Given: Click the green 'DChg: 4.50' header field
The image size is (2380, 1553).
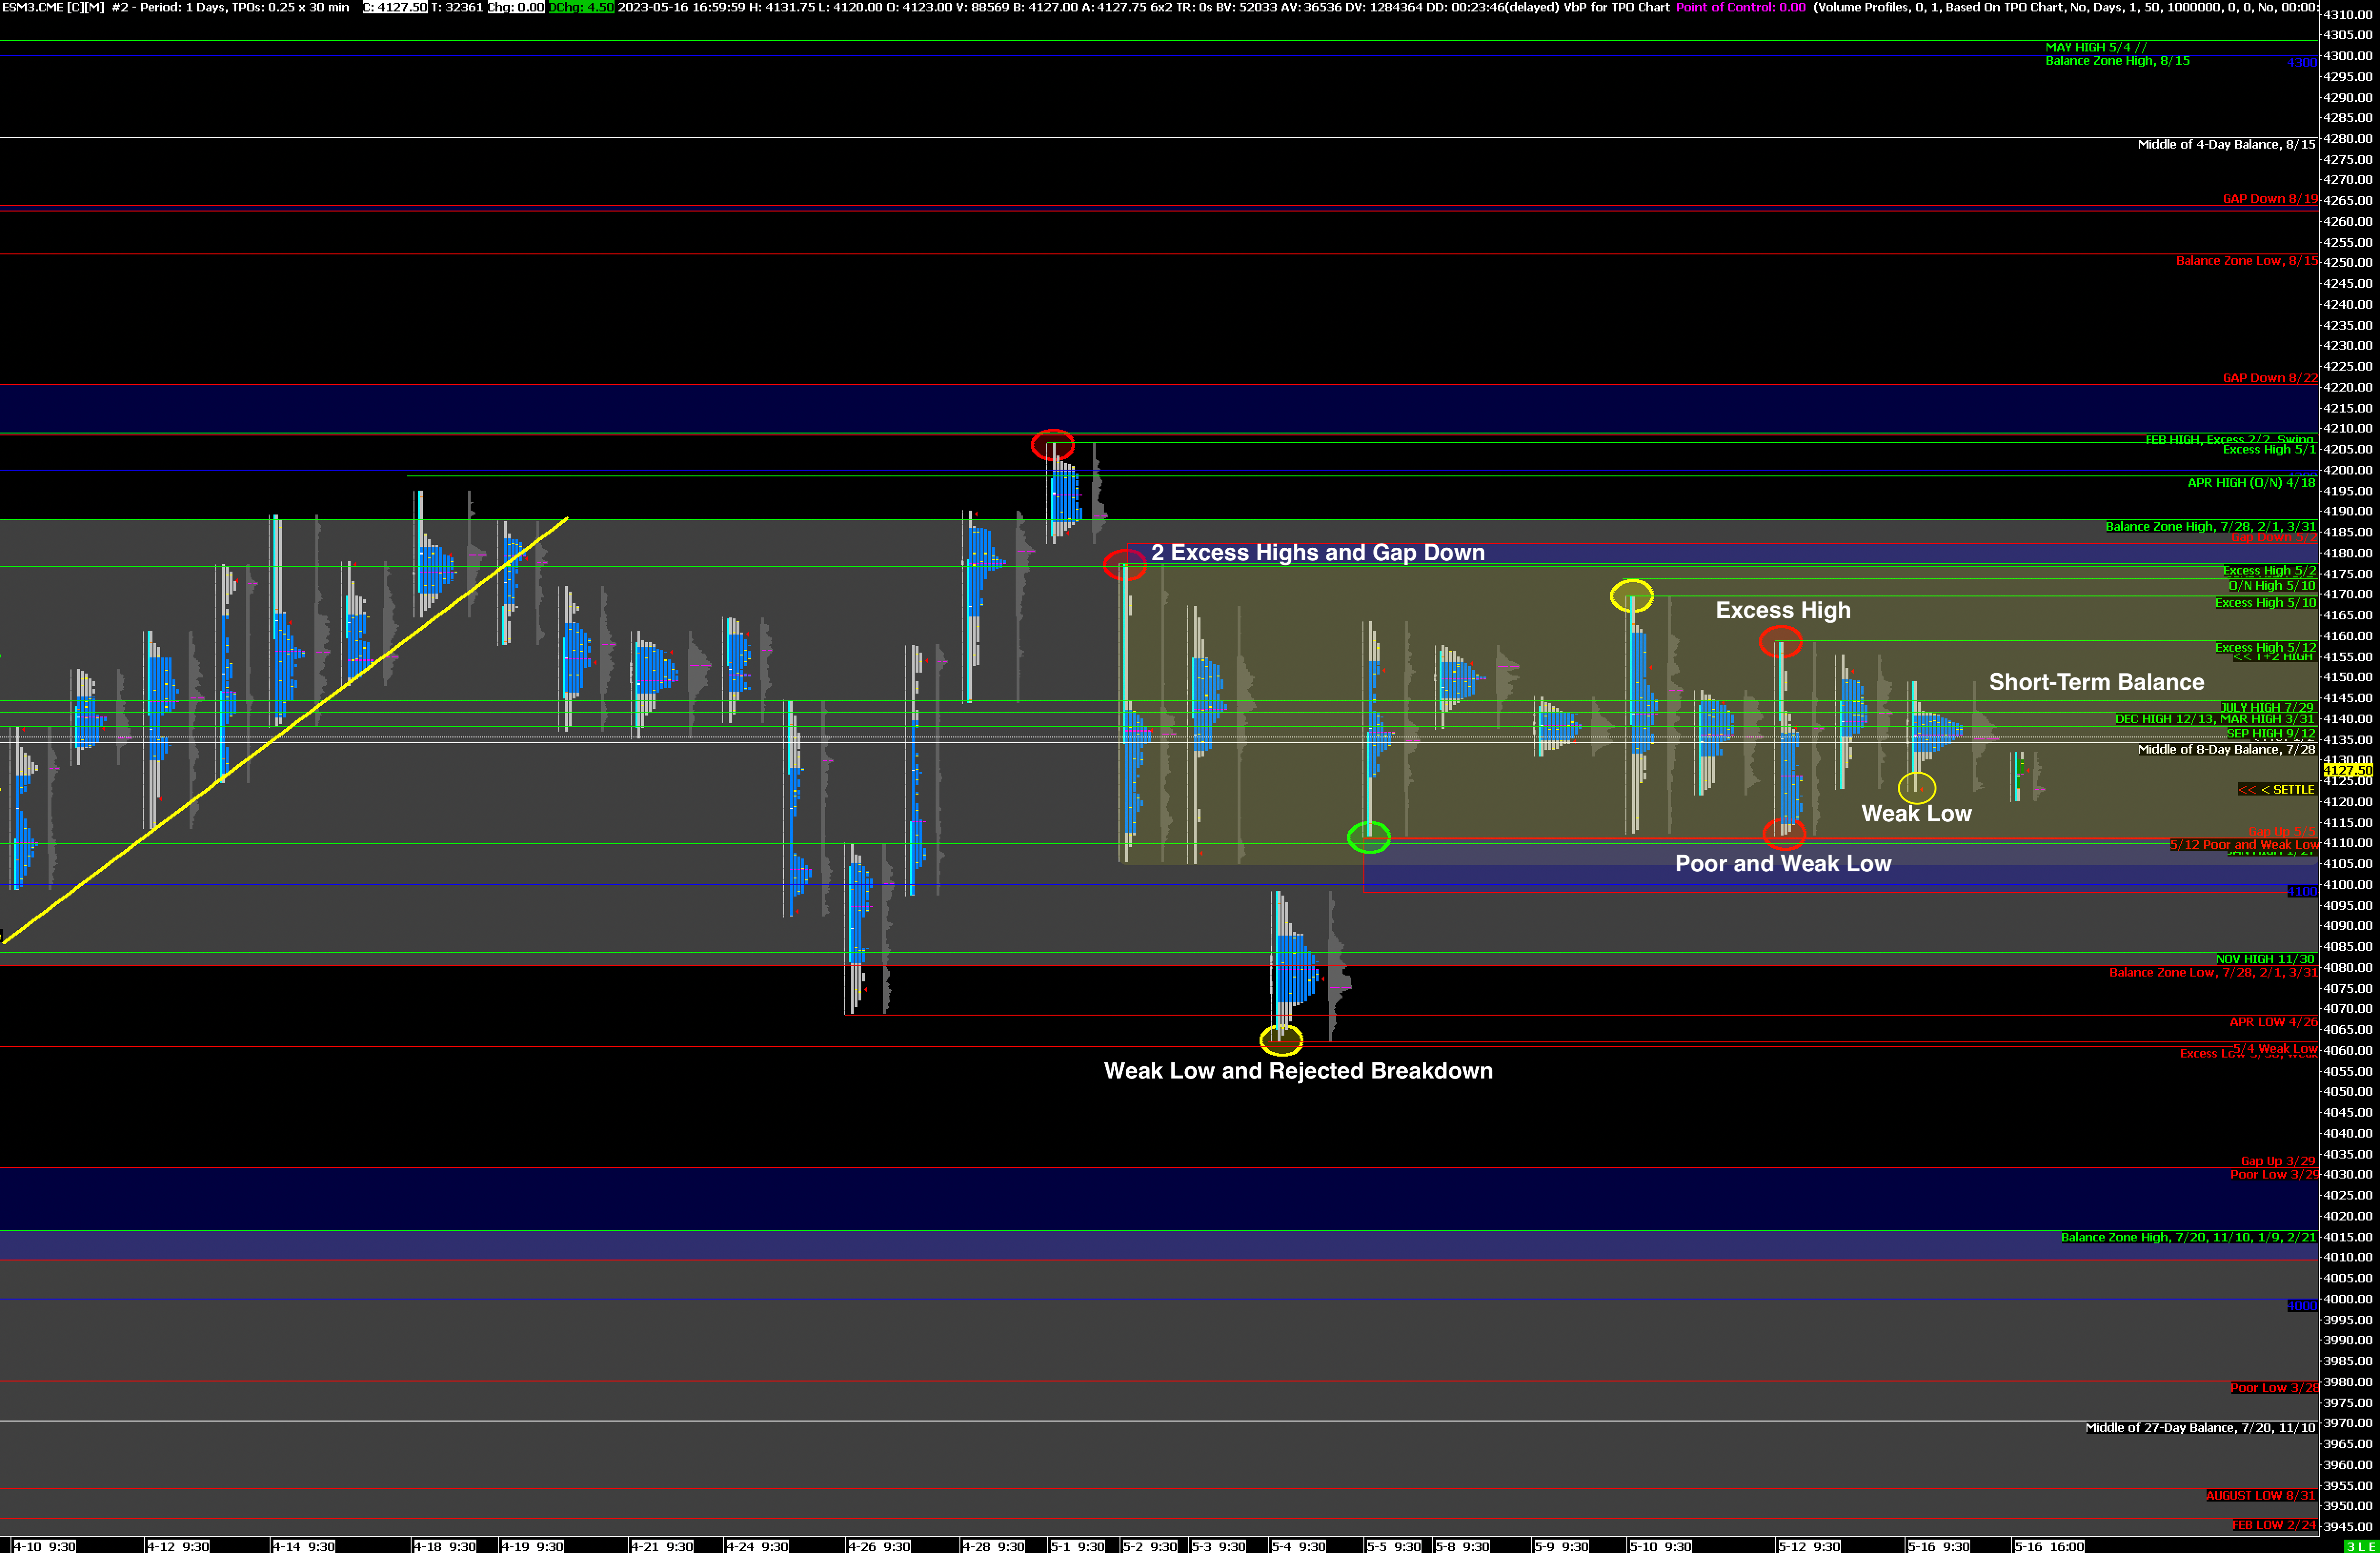Looking at the screenshot, I should pos(581,7).
